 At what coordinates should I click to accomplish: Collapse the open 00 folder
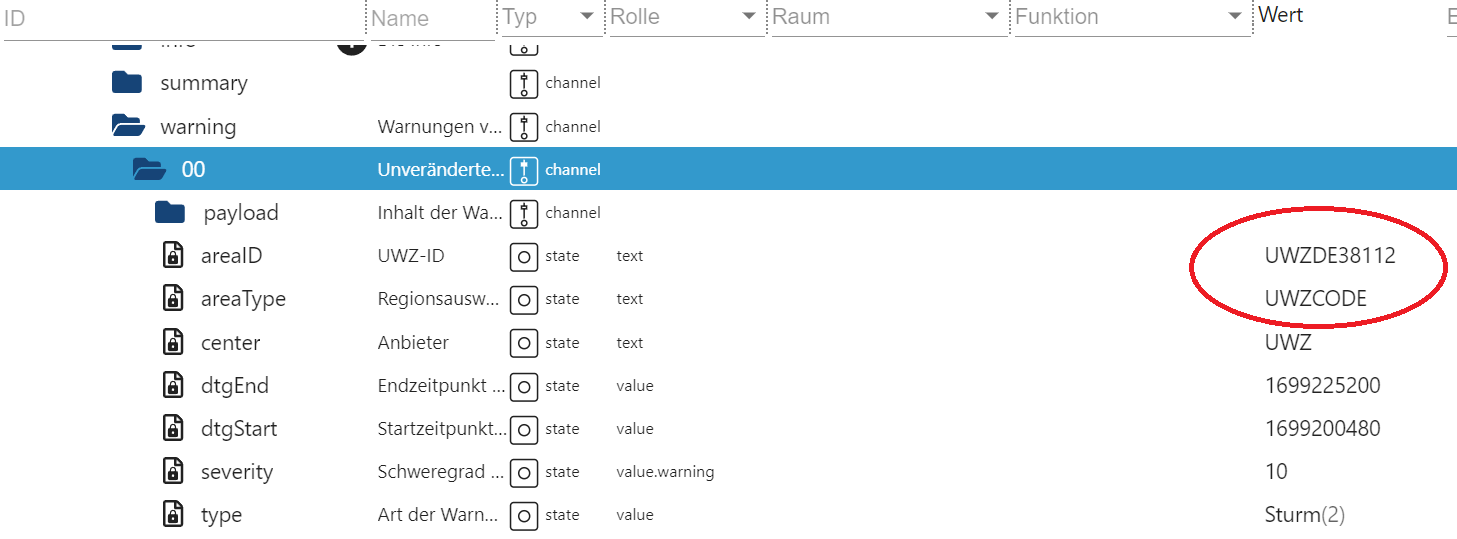(x=149, y=169)
